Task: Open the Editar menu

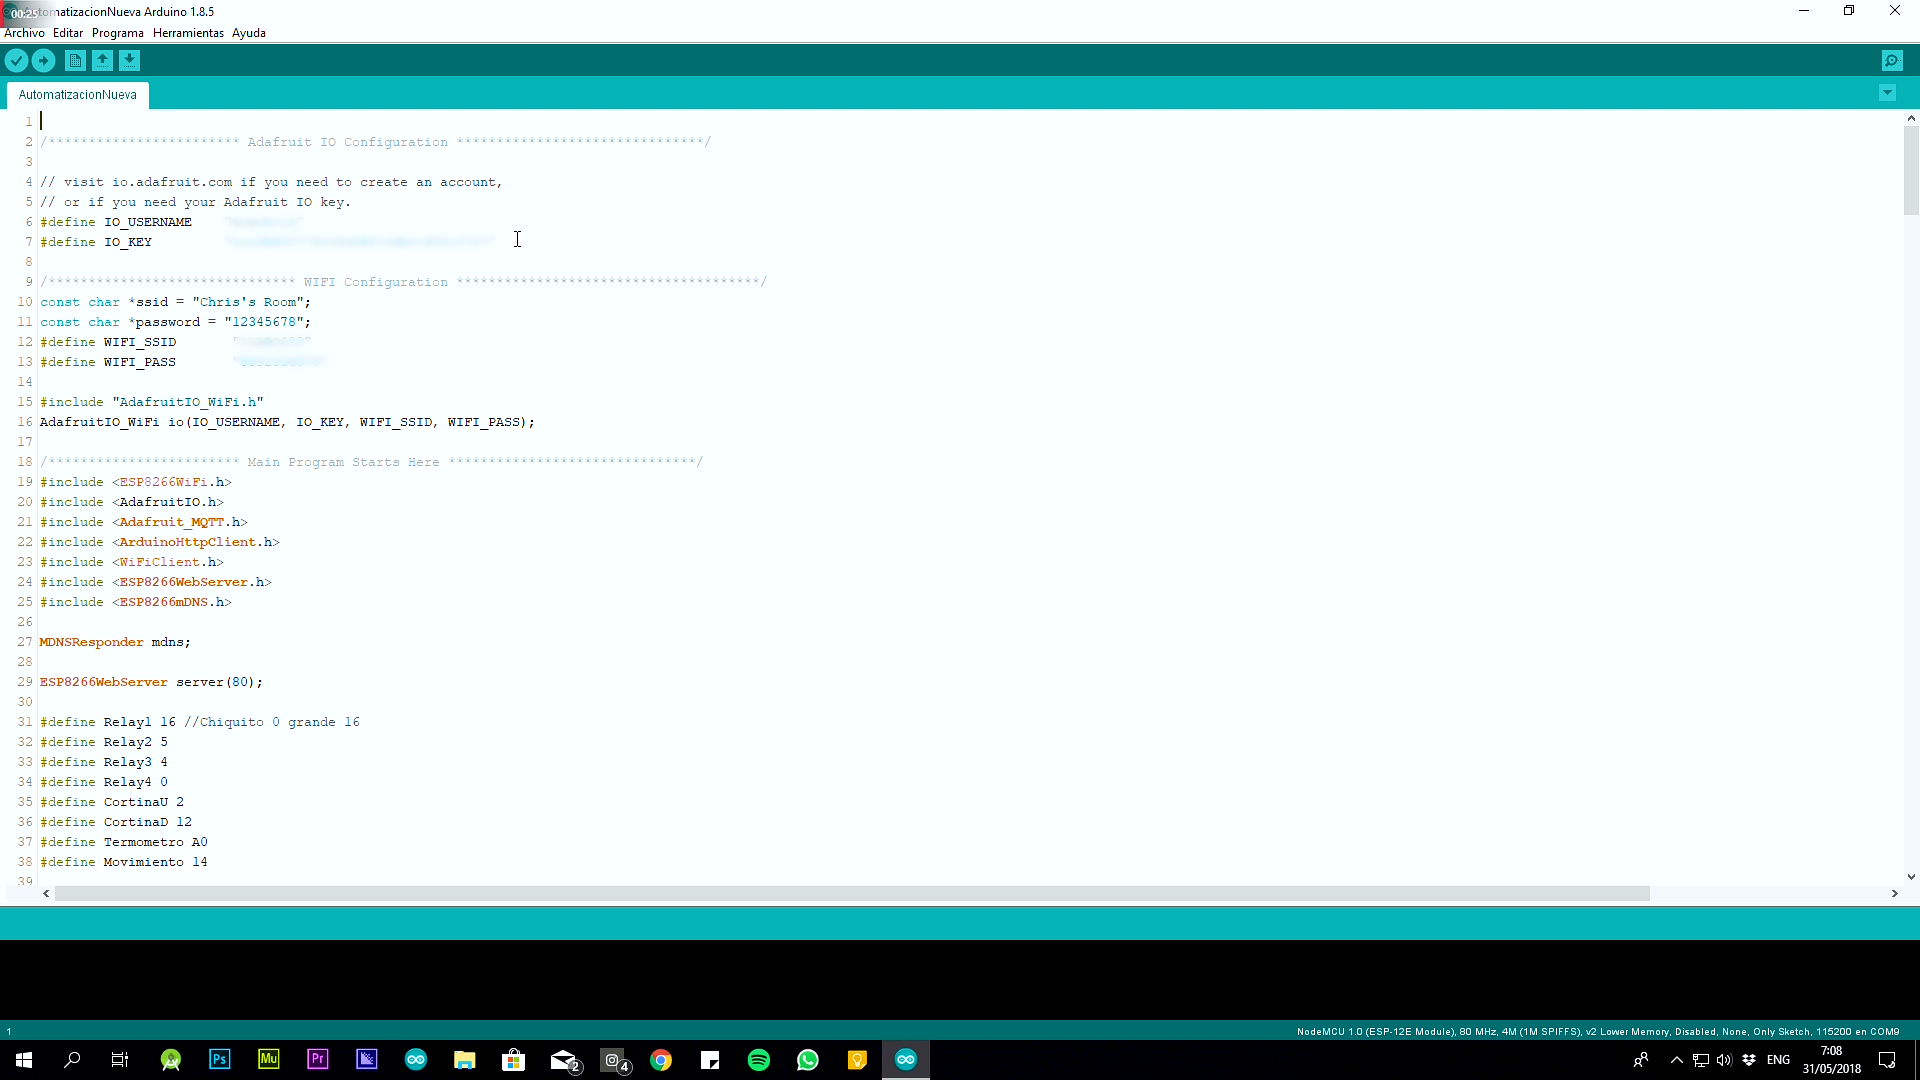Action: [68, 33]
